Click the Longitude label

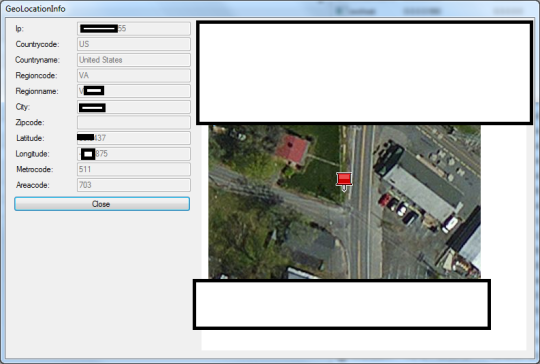(32, 154)
